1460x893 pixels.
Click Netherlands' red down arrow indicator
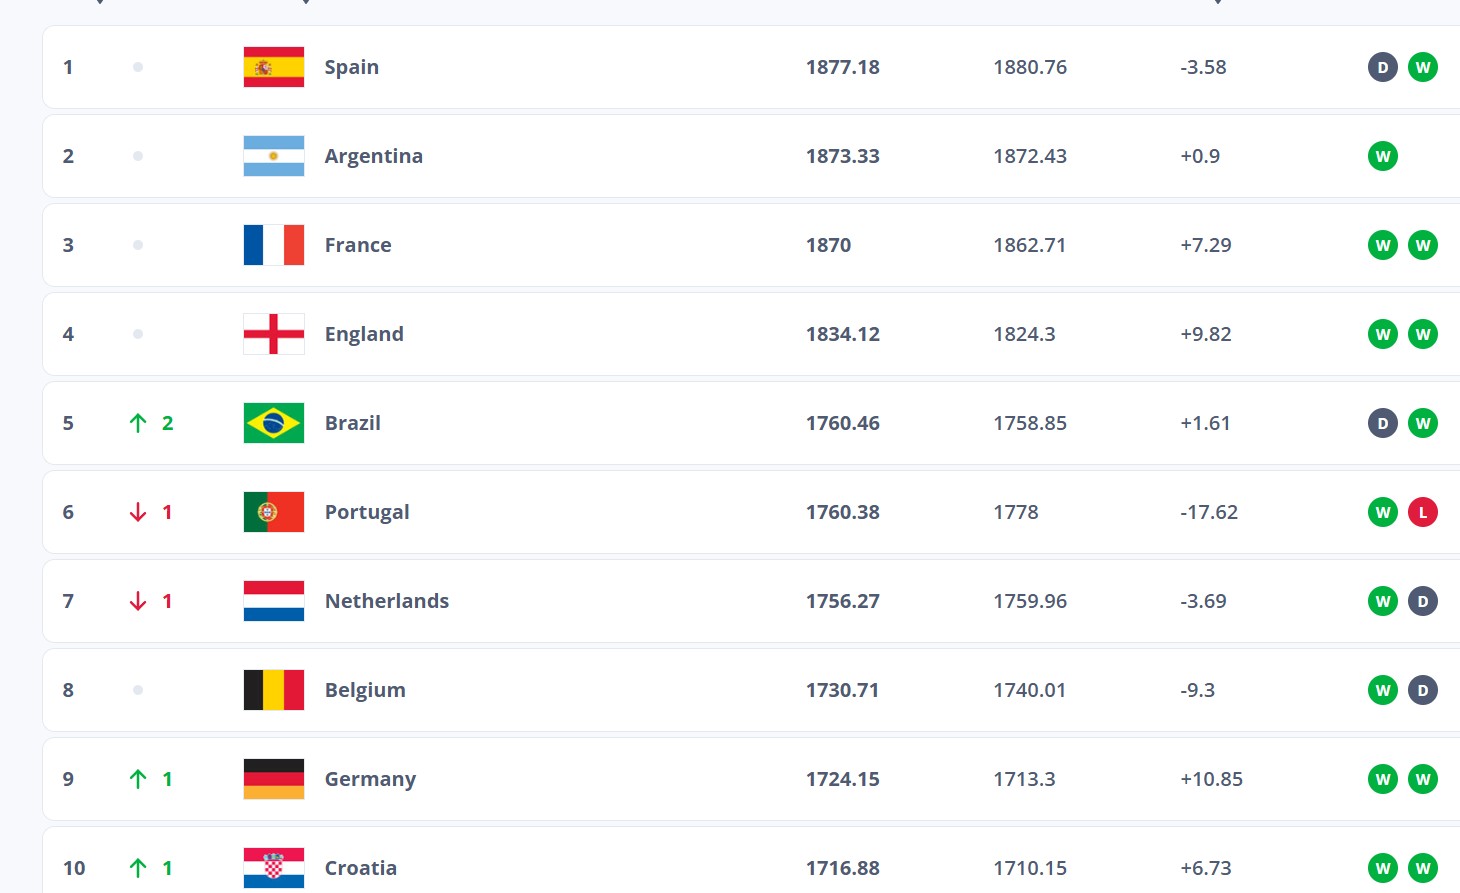click(x=138, y=601)
